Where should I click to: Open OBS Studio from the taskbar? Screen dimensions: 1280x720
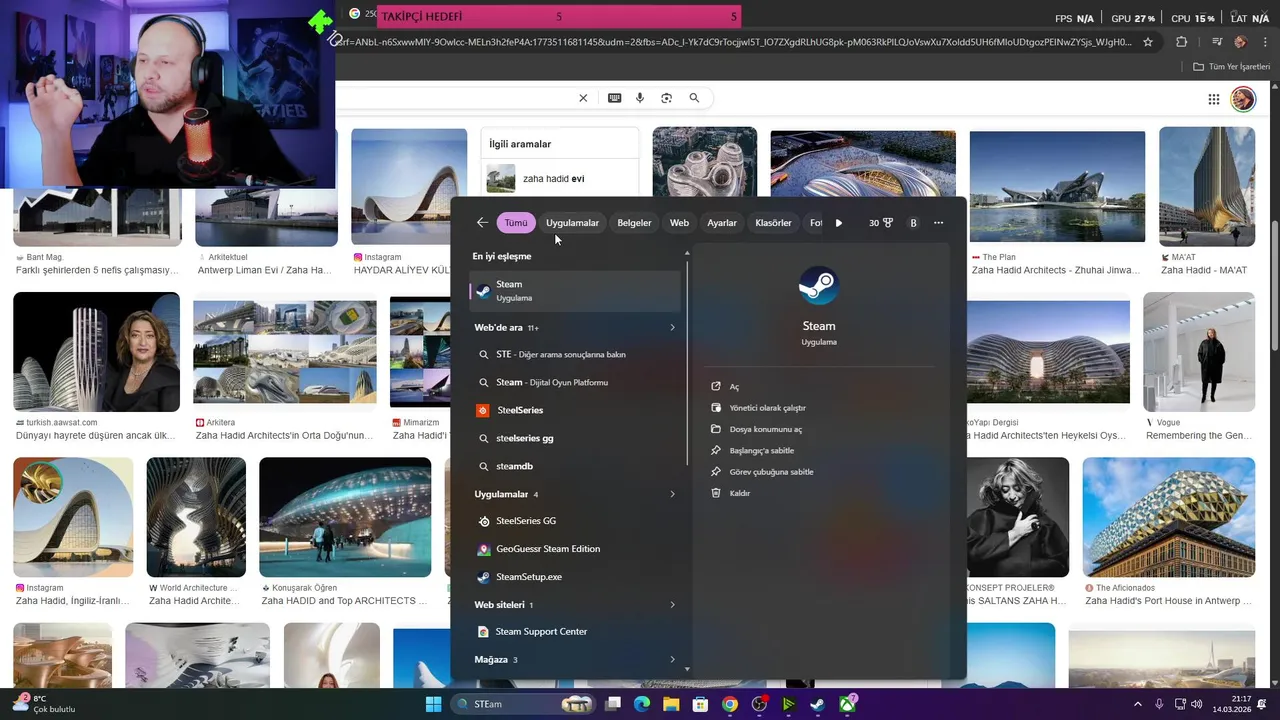click(759, 704)
